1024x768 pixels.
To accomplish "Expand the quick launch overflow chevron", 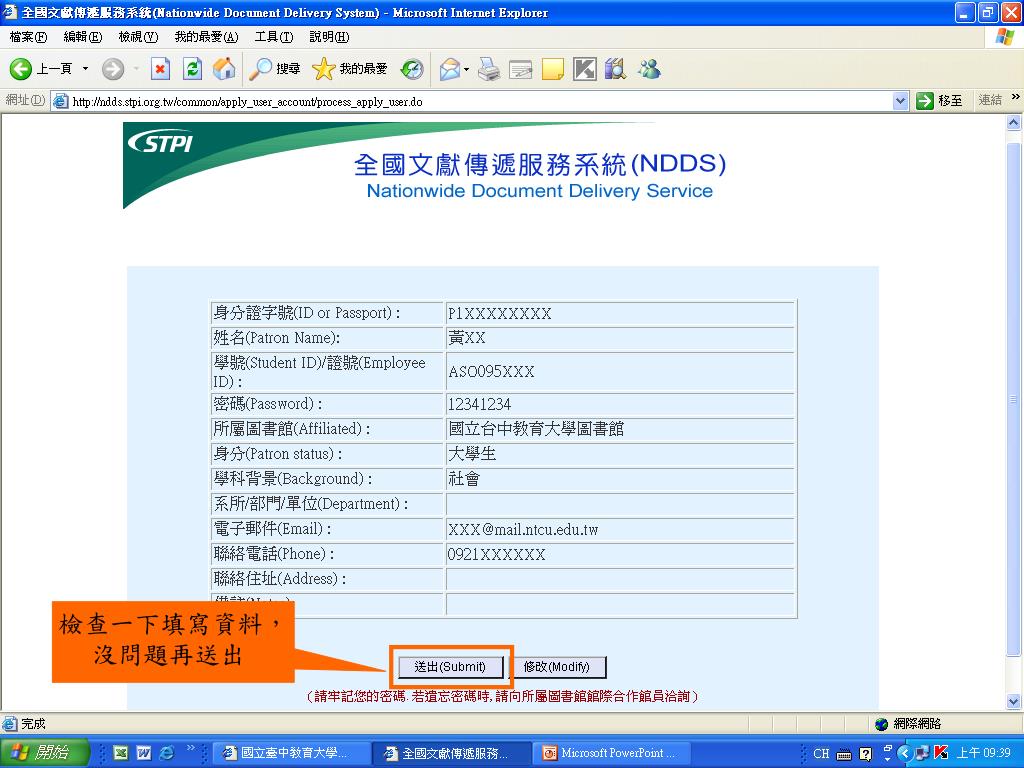I will click(191, 748).
